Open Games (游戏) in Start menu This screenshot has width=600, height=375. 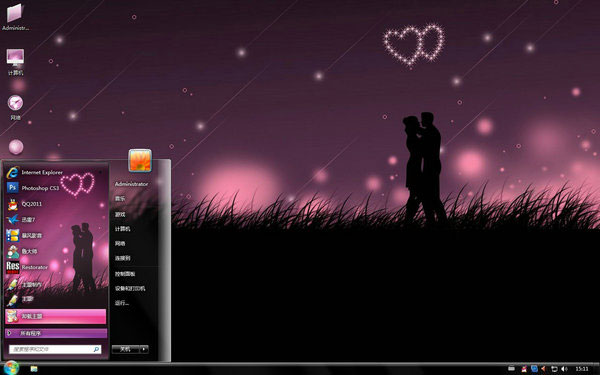120,214
